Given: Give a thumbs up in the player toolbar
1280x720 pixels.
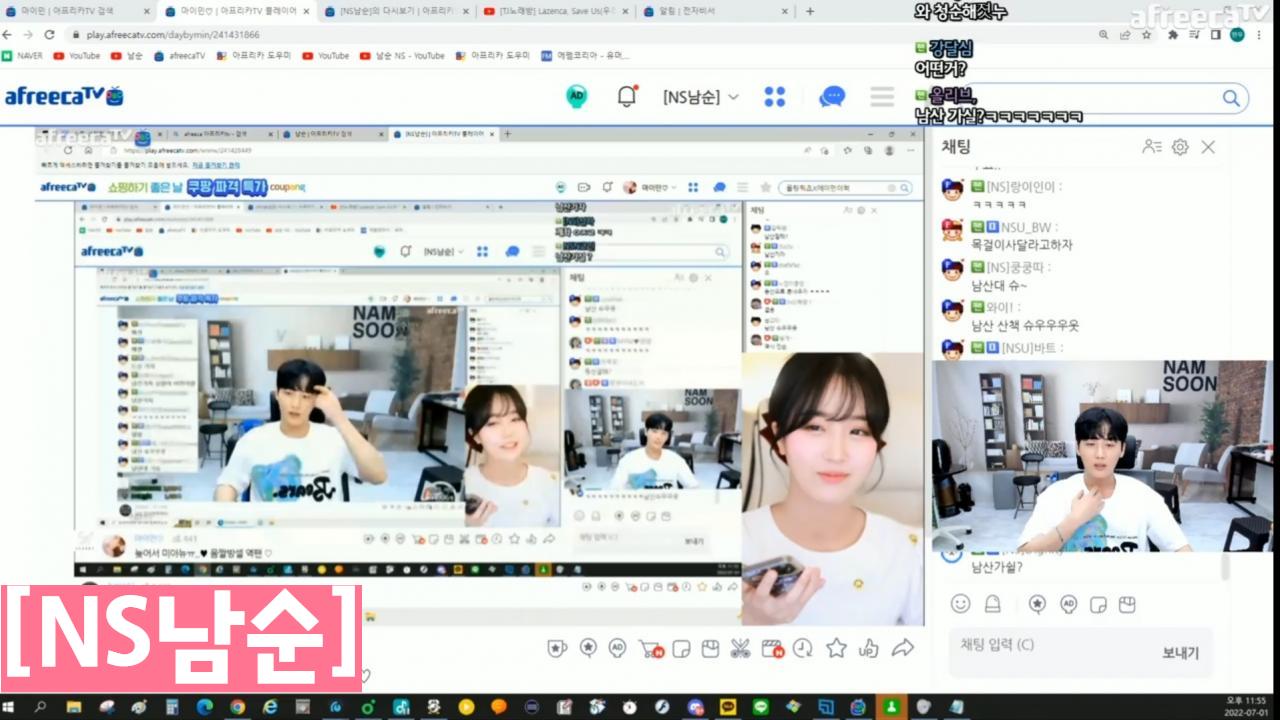Looking at the screenshot, I should coord(868,648).
